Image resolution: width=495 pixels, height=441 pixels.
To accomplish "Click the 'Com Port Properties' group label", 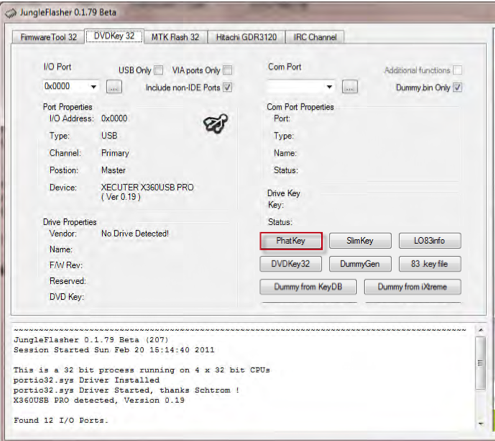I will (x=300, y=107).
